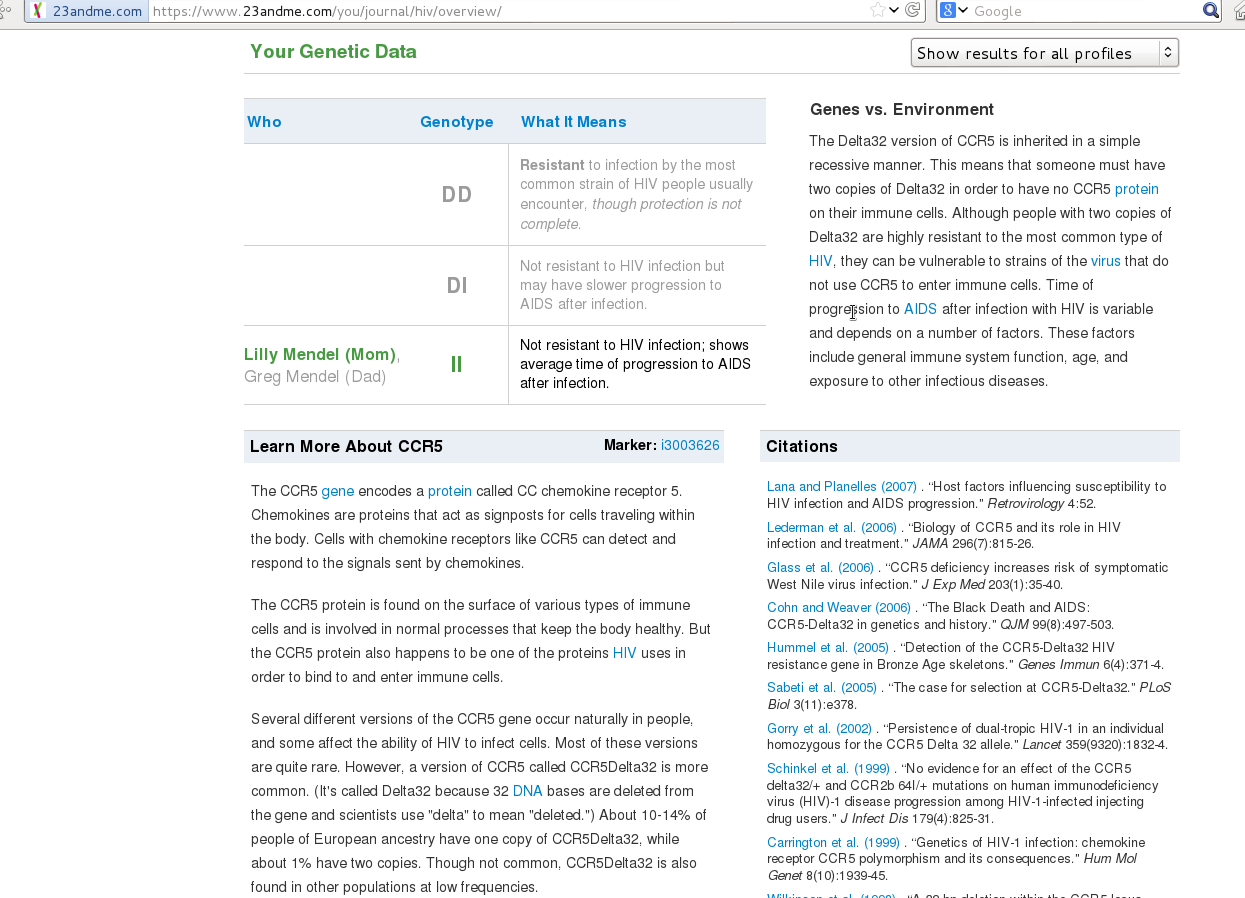Open the 'Show results for all profiles' dropdown
The height and width of the screenshot is (898, 1245).
(1044, 53)
